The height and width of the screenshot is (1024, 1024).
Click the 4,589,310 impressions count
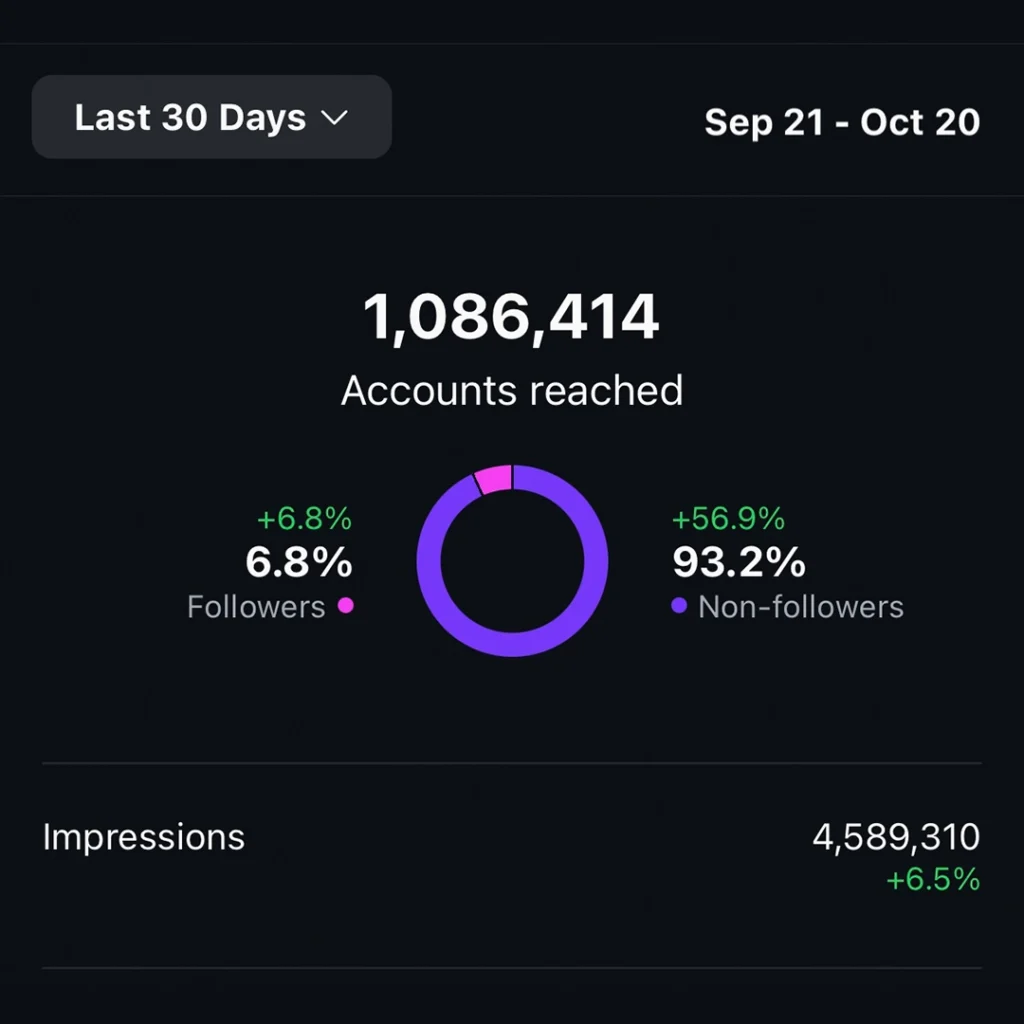pyautogui.click(x=896, y=838)
